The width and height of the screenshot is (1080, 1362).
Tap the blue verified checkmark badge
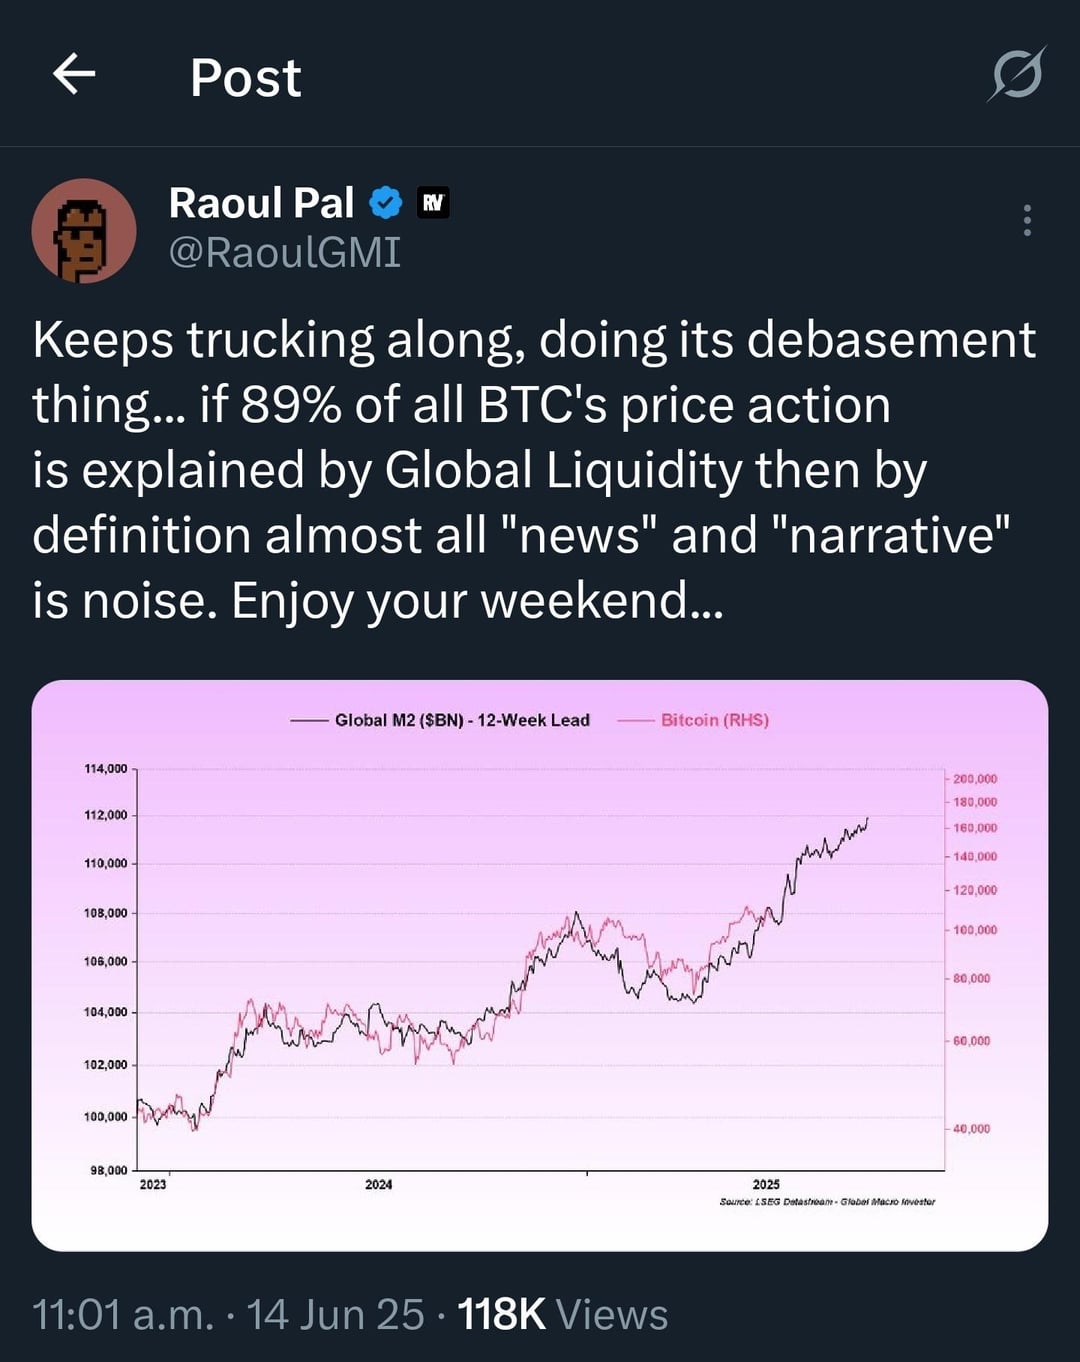[x=386, y=203]
